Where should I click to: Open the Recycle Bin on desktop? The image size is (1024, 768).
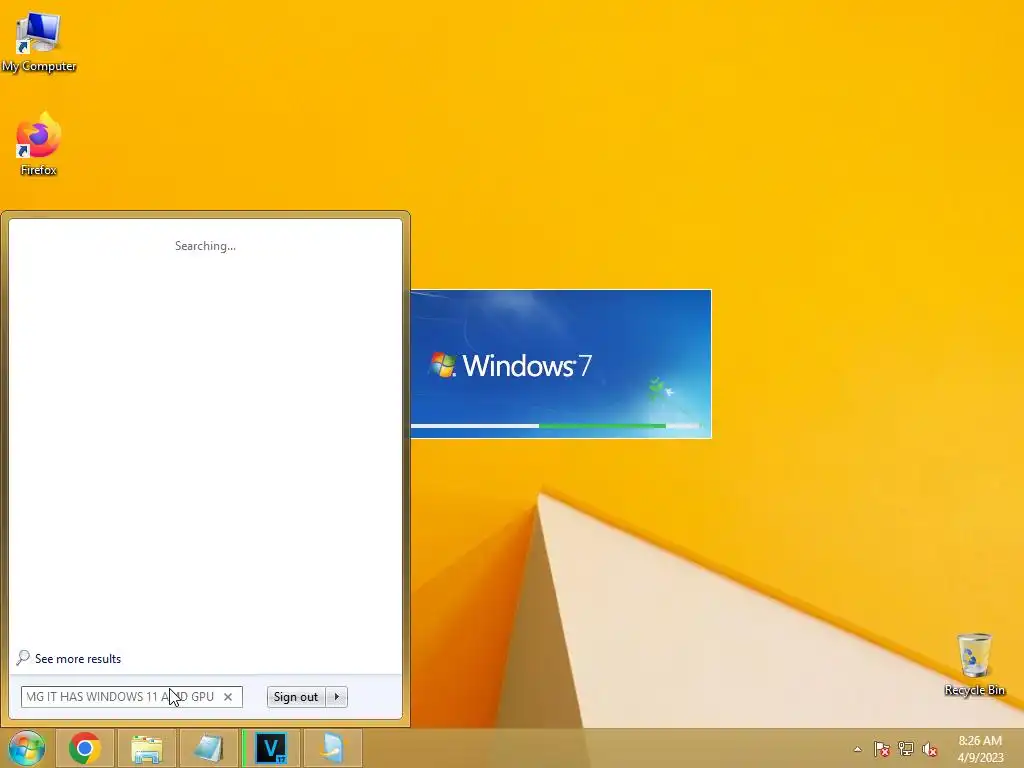point(974,664)
